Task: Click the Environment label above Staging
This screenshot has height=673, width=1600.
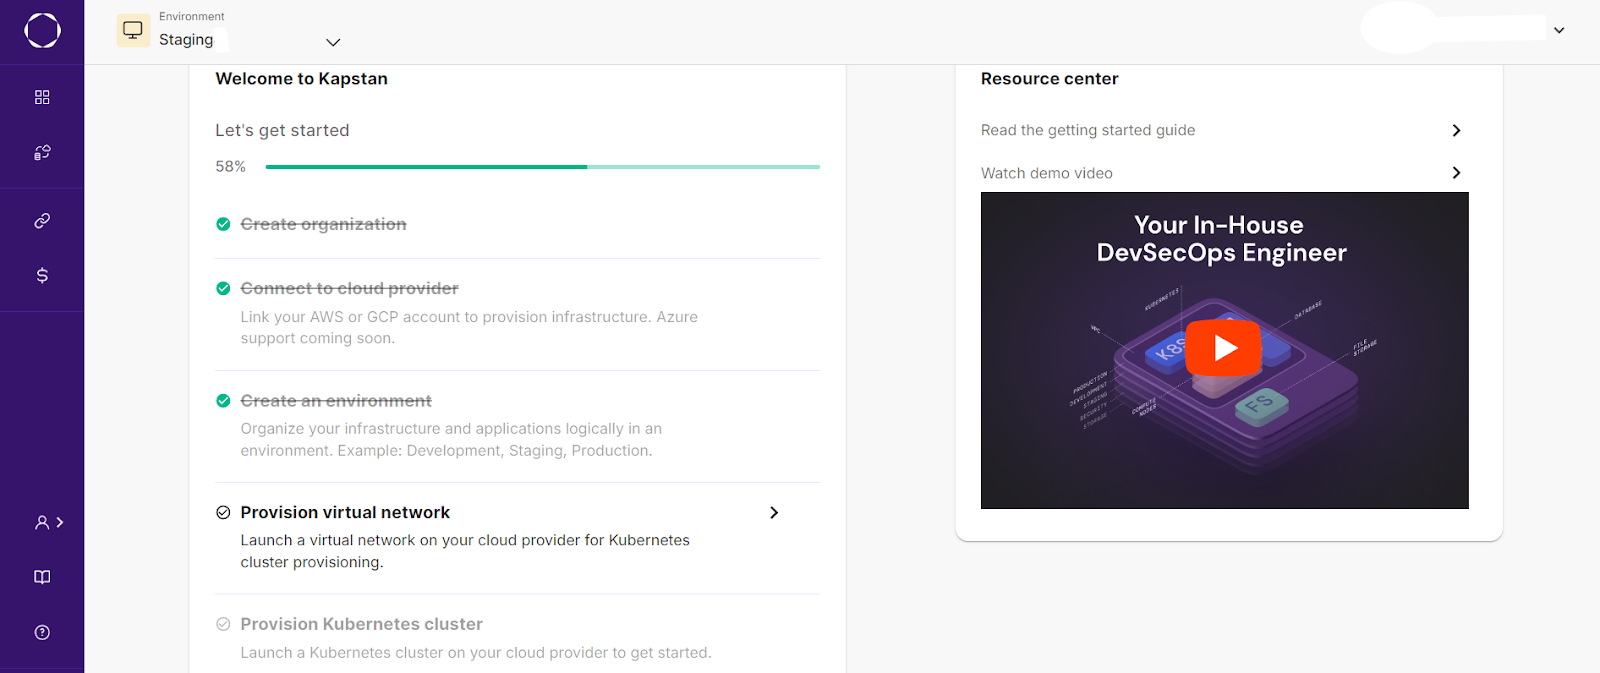Action: point(191,16)
